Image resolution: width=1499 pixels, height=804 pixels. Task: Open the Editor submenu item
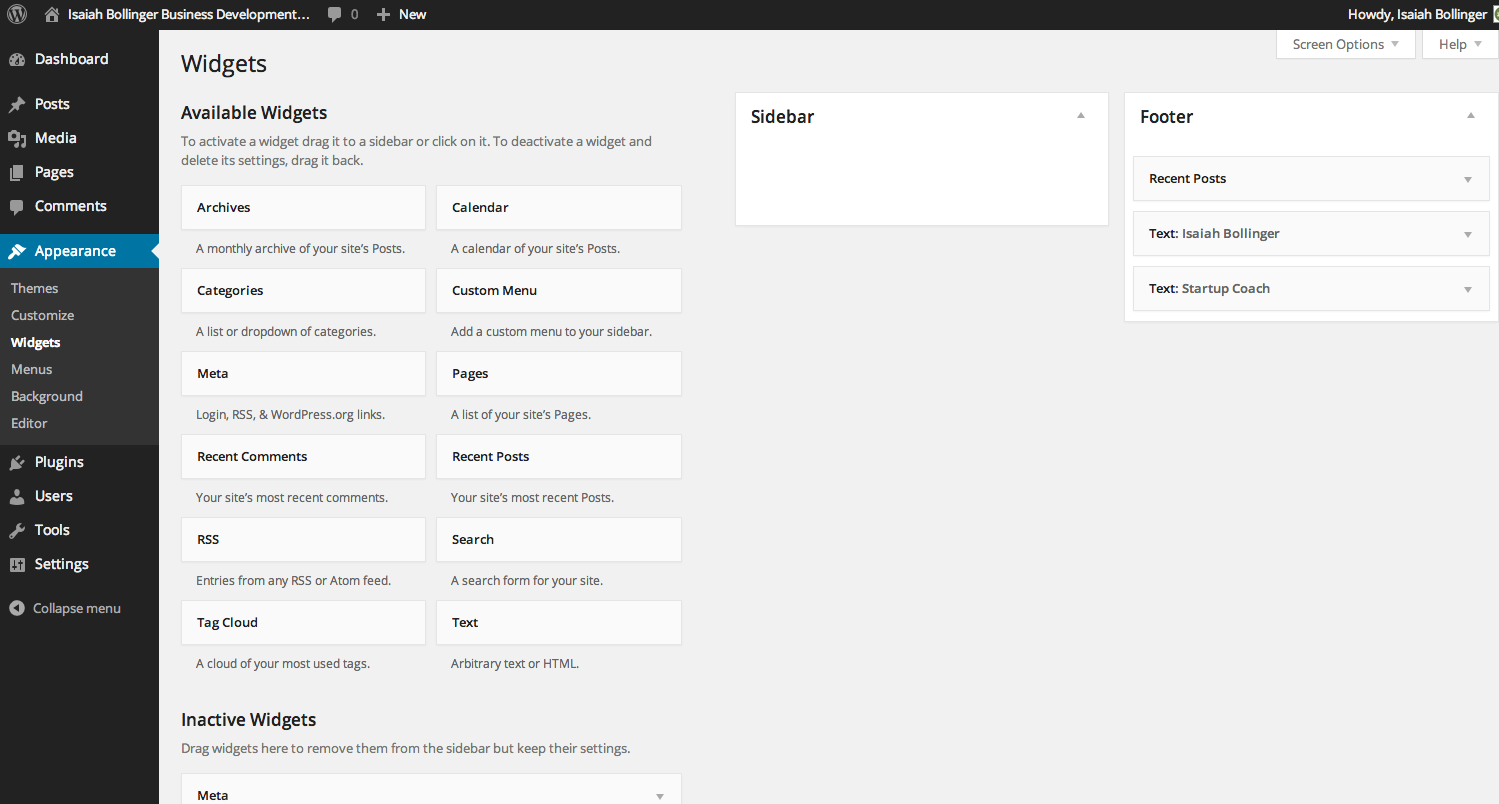29,423
